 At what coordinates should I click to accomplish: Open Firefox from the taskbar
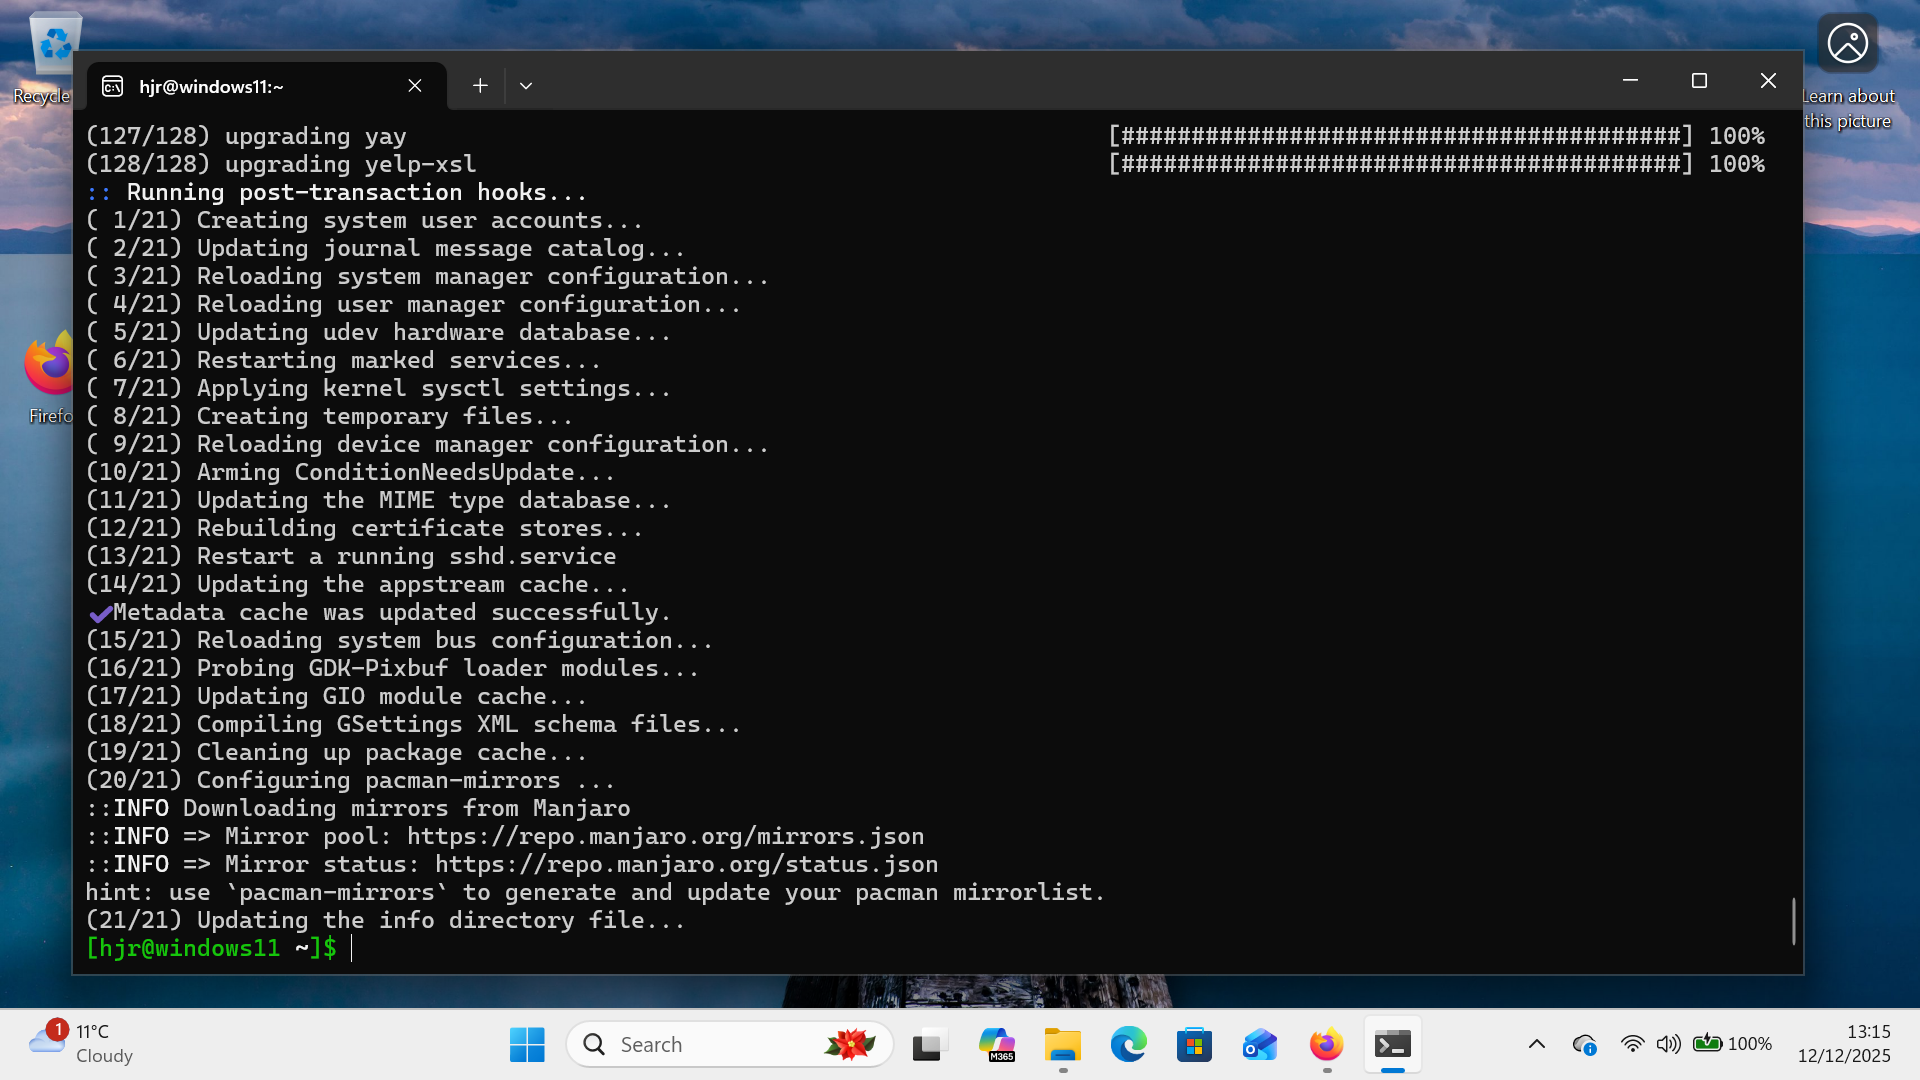pos(1325,1044)
